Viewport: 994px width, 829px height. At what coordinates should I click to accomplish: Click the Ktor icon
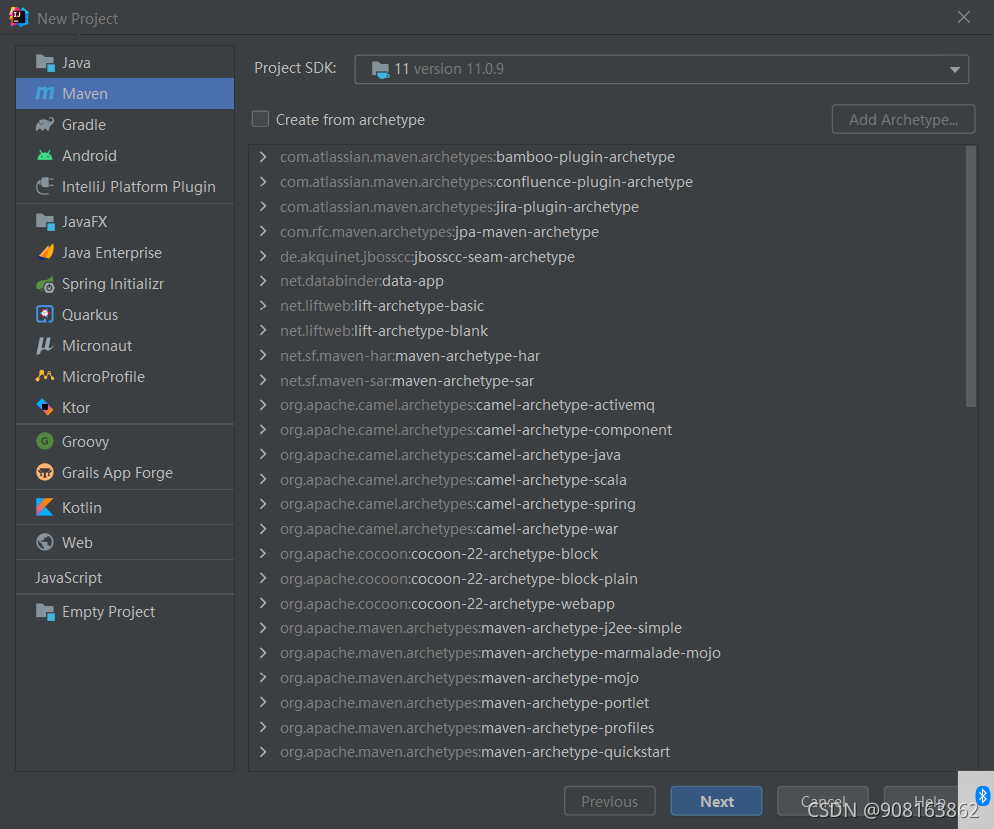pyautogui.click(x=45, y=407)
